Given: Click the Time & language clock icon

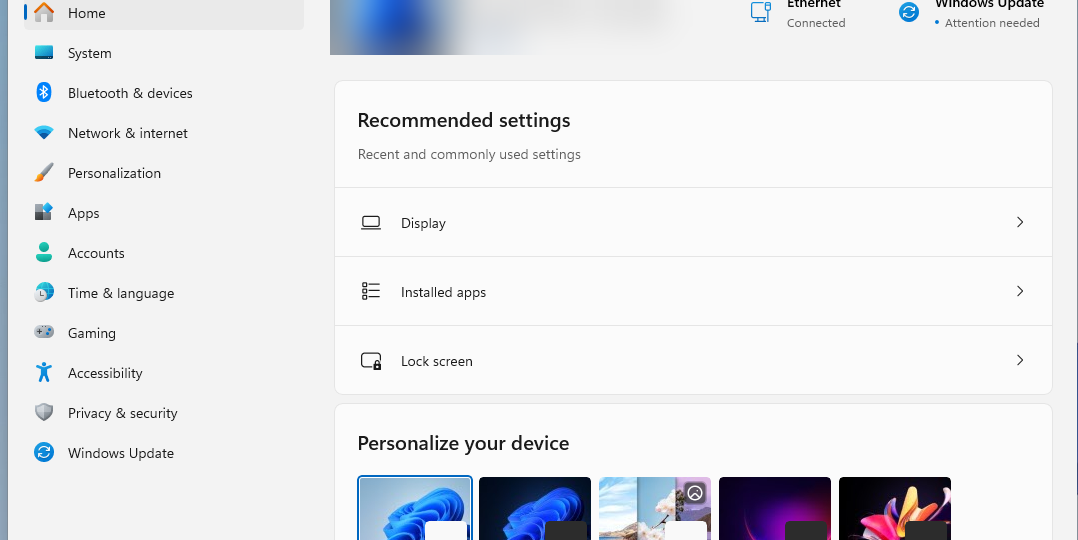Looking at the screenshot, I should coord(44,292).
